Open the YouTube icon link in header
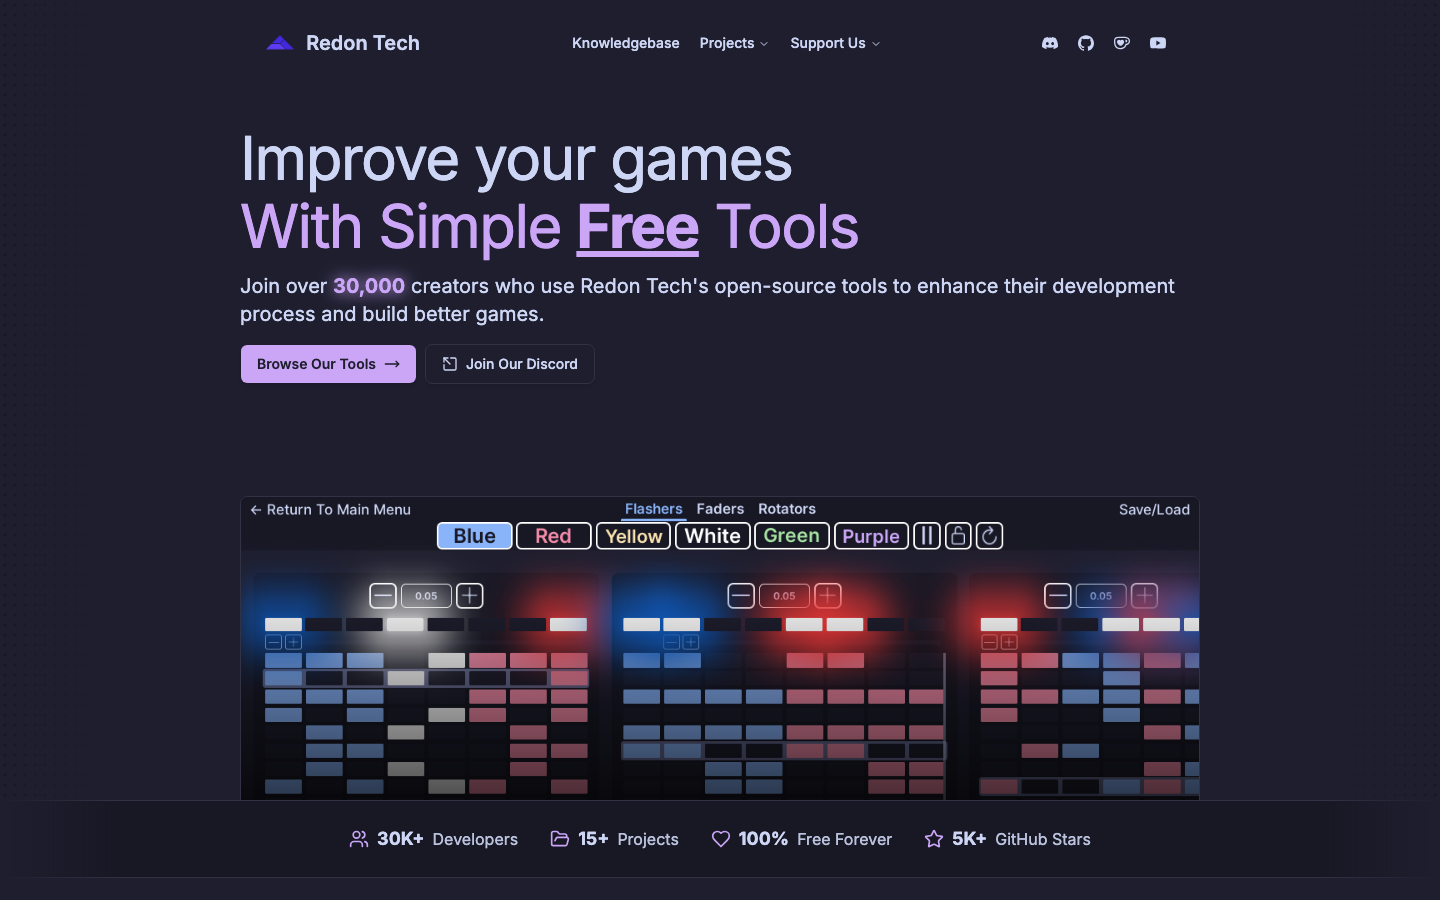 point(1158,43)
